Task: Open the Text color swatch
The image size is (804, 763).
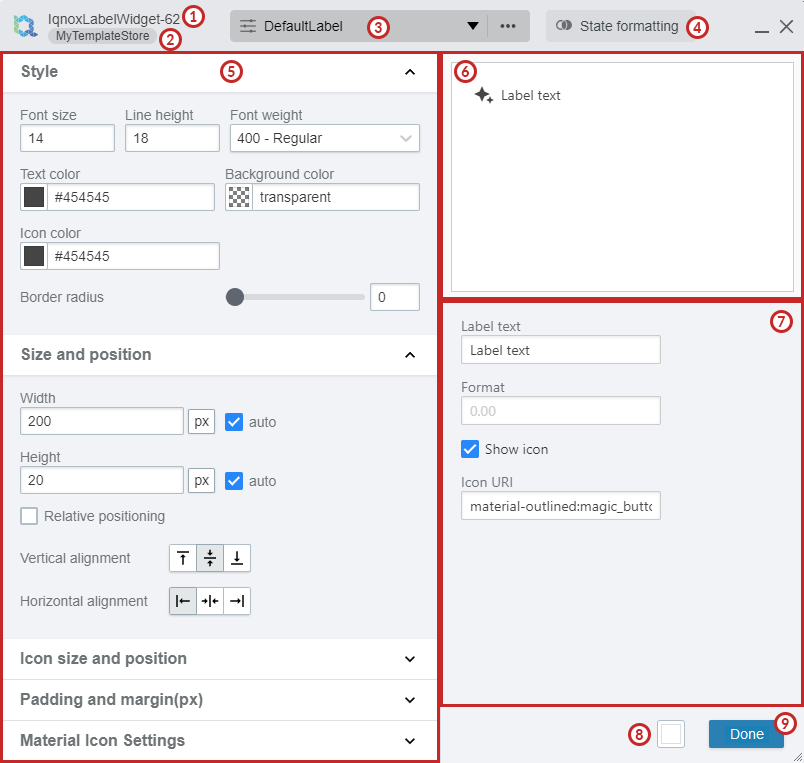Action: tap(32, 197)
